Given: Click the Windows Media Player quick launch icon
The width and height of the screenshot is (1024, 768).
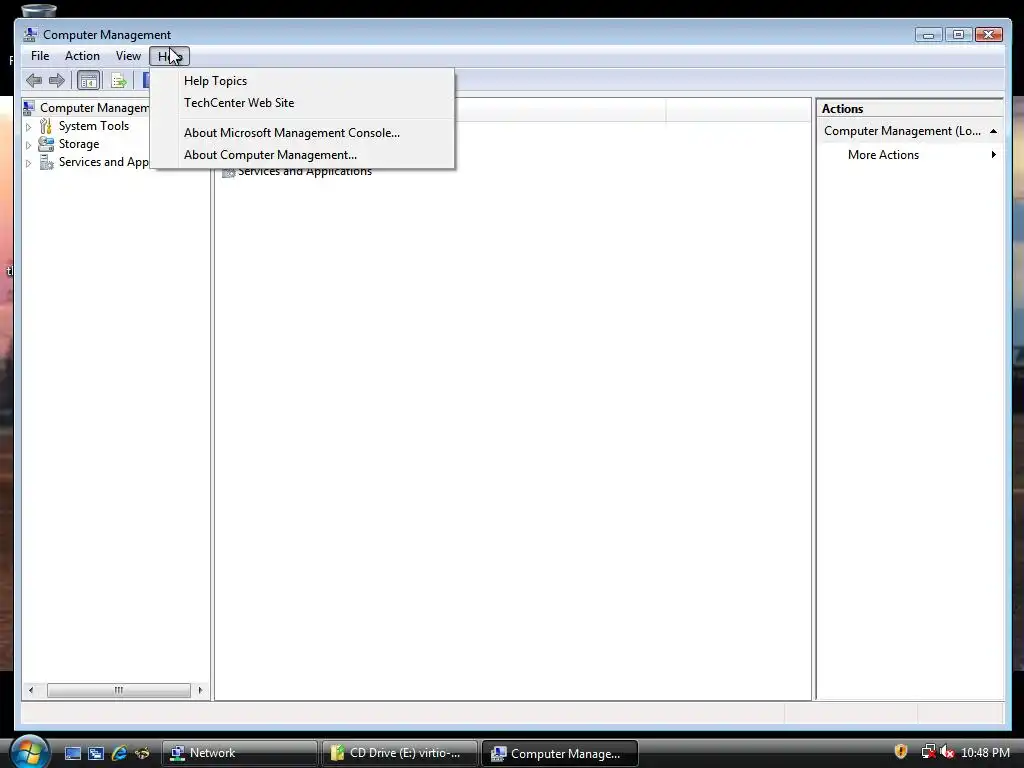Looking at the screenshot, I should (x=142, y=753).
